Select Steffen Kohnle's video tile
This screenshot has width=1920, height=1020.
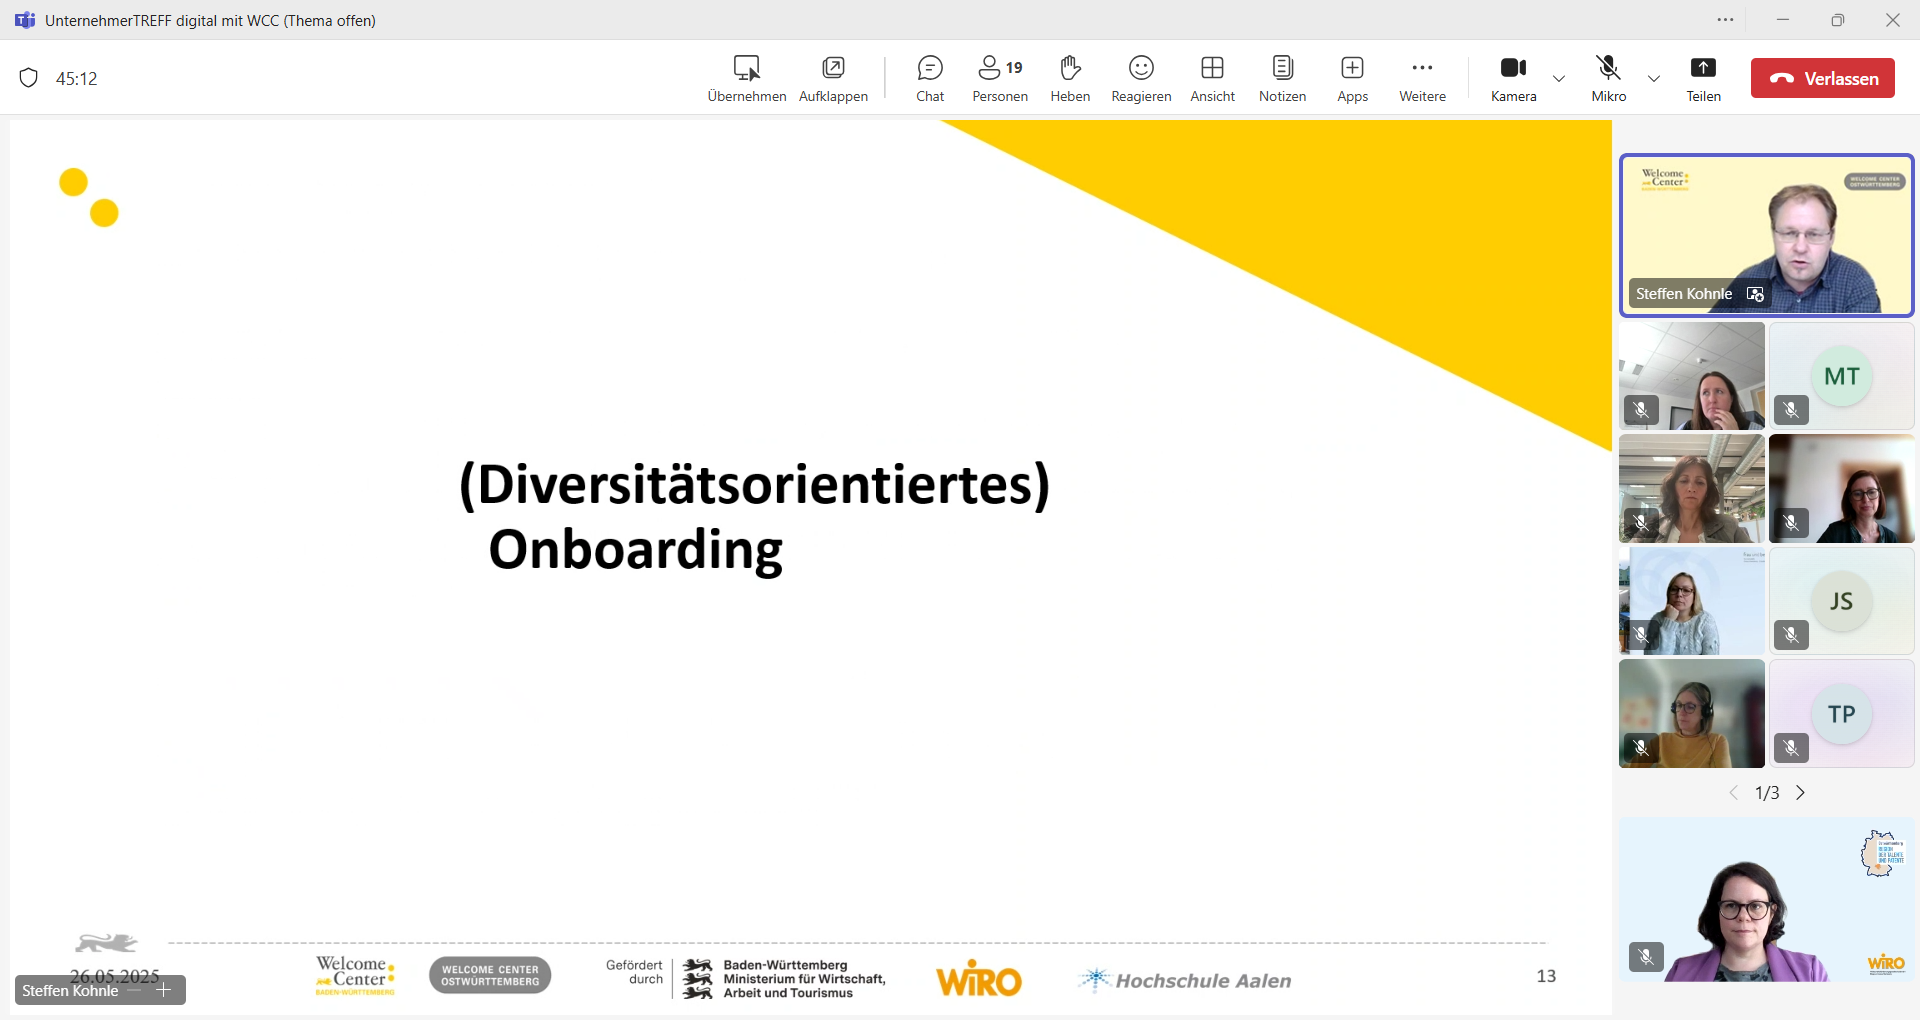point(1766,235)
